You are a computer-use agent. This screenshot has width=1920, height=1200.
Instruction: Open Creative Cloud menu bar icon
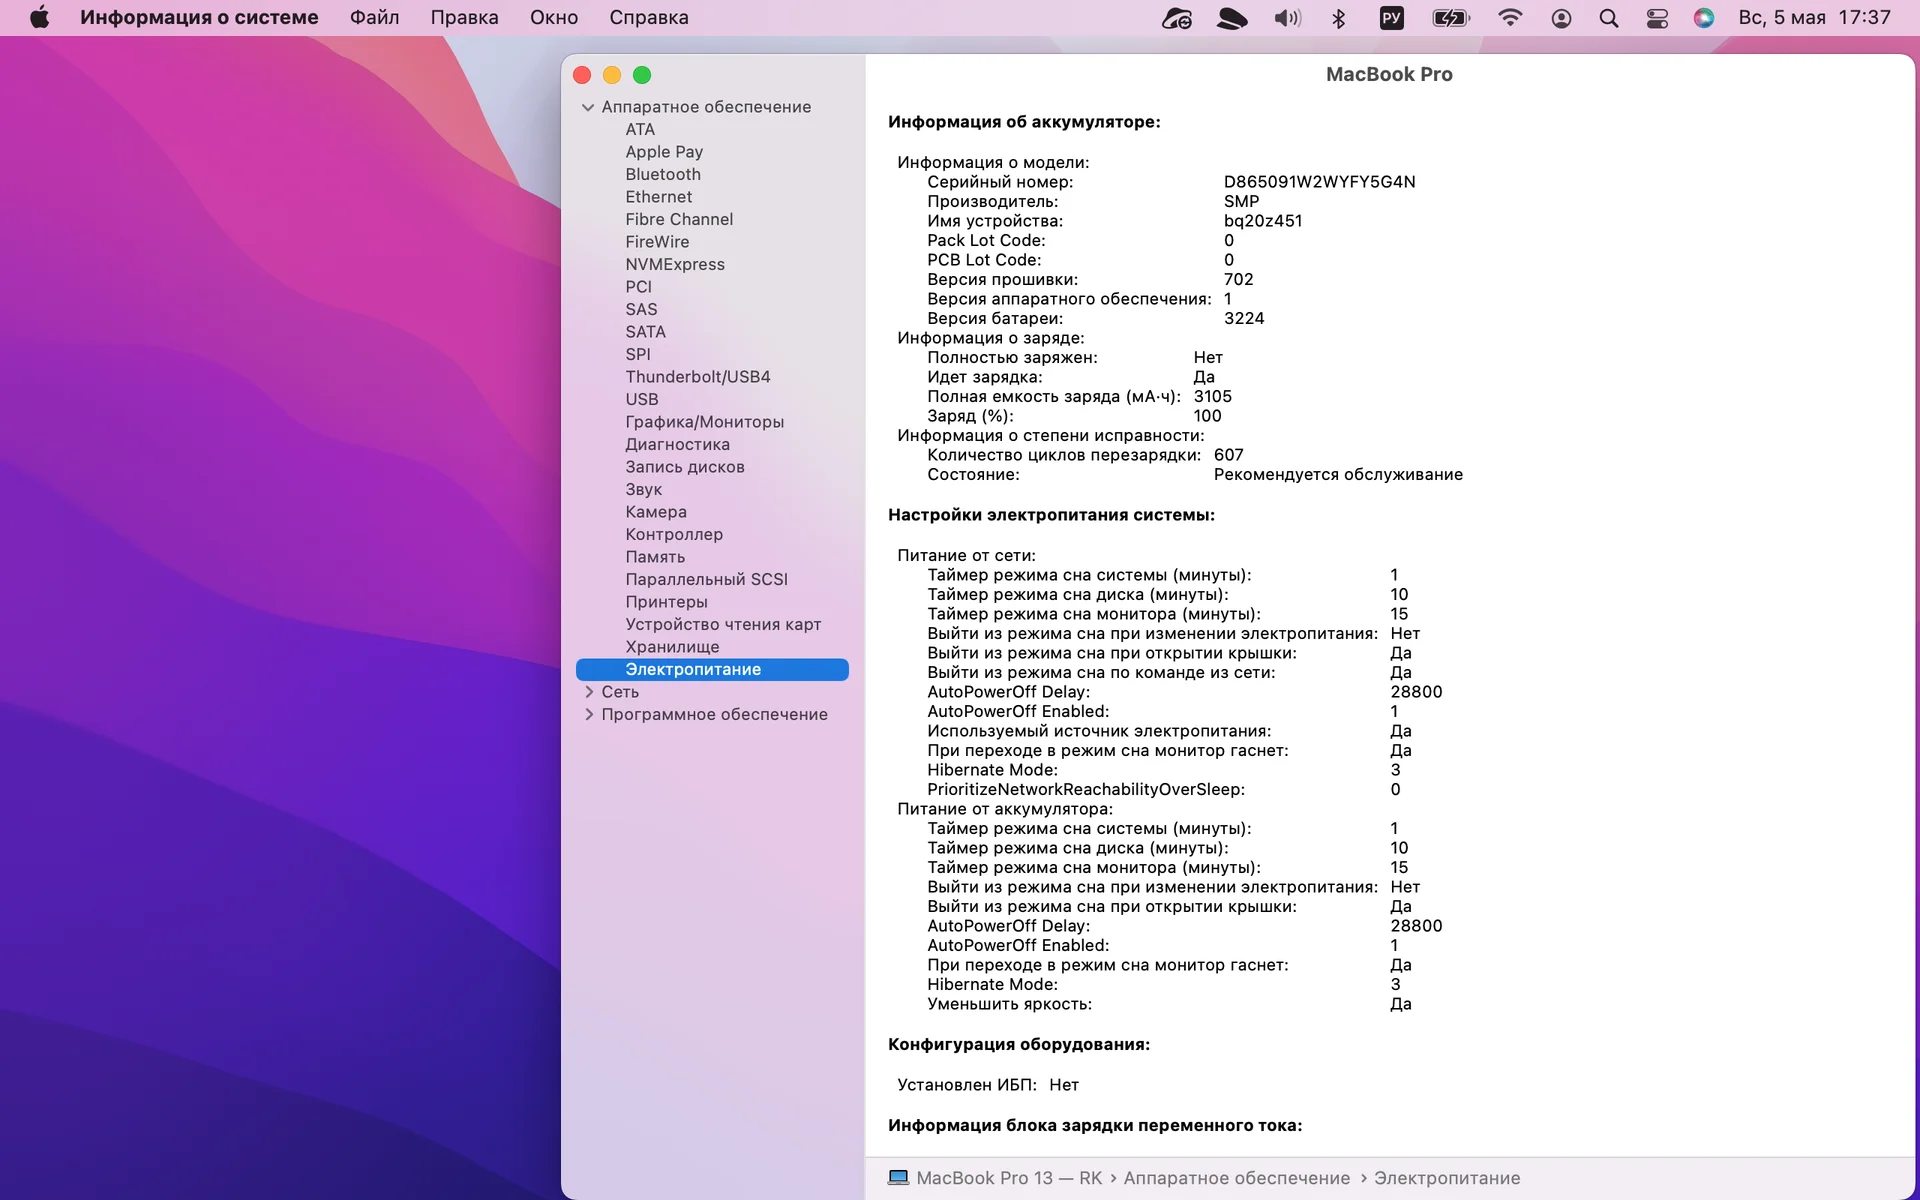[x=1177, y=18]
